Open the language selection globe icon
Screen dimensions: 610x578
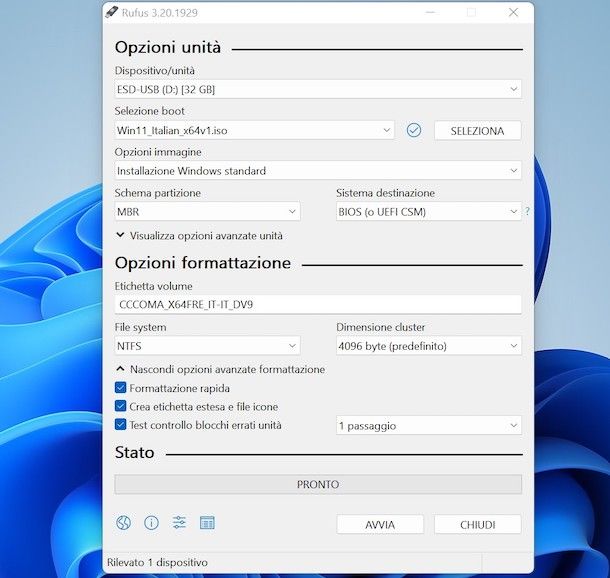tap(123, 523)
